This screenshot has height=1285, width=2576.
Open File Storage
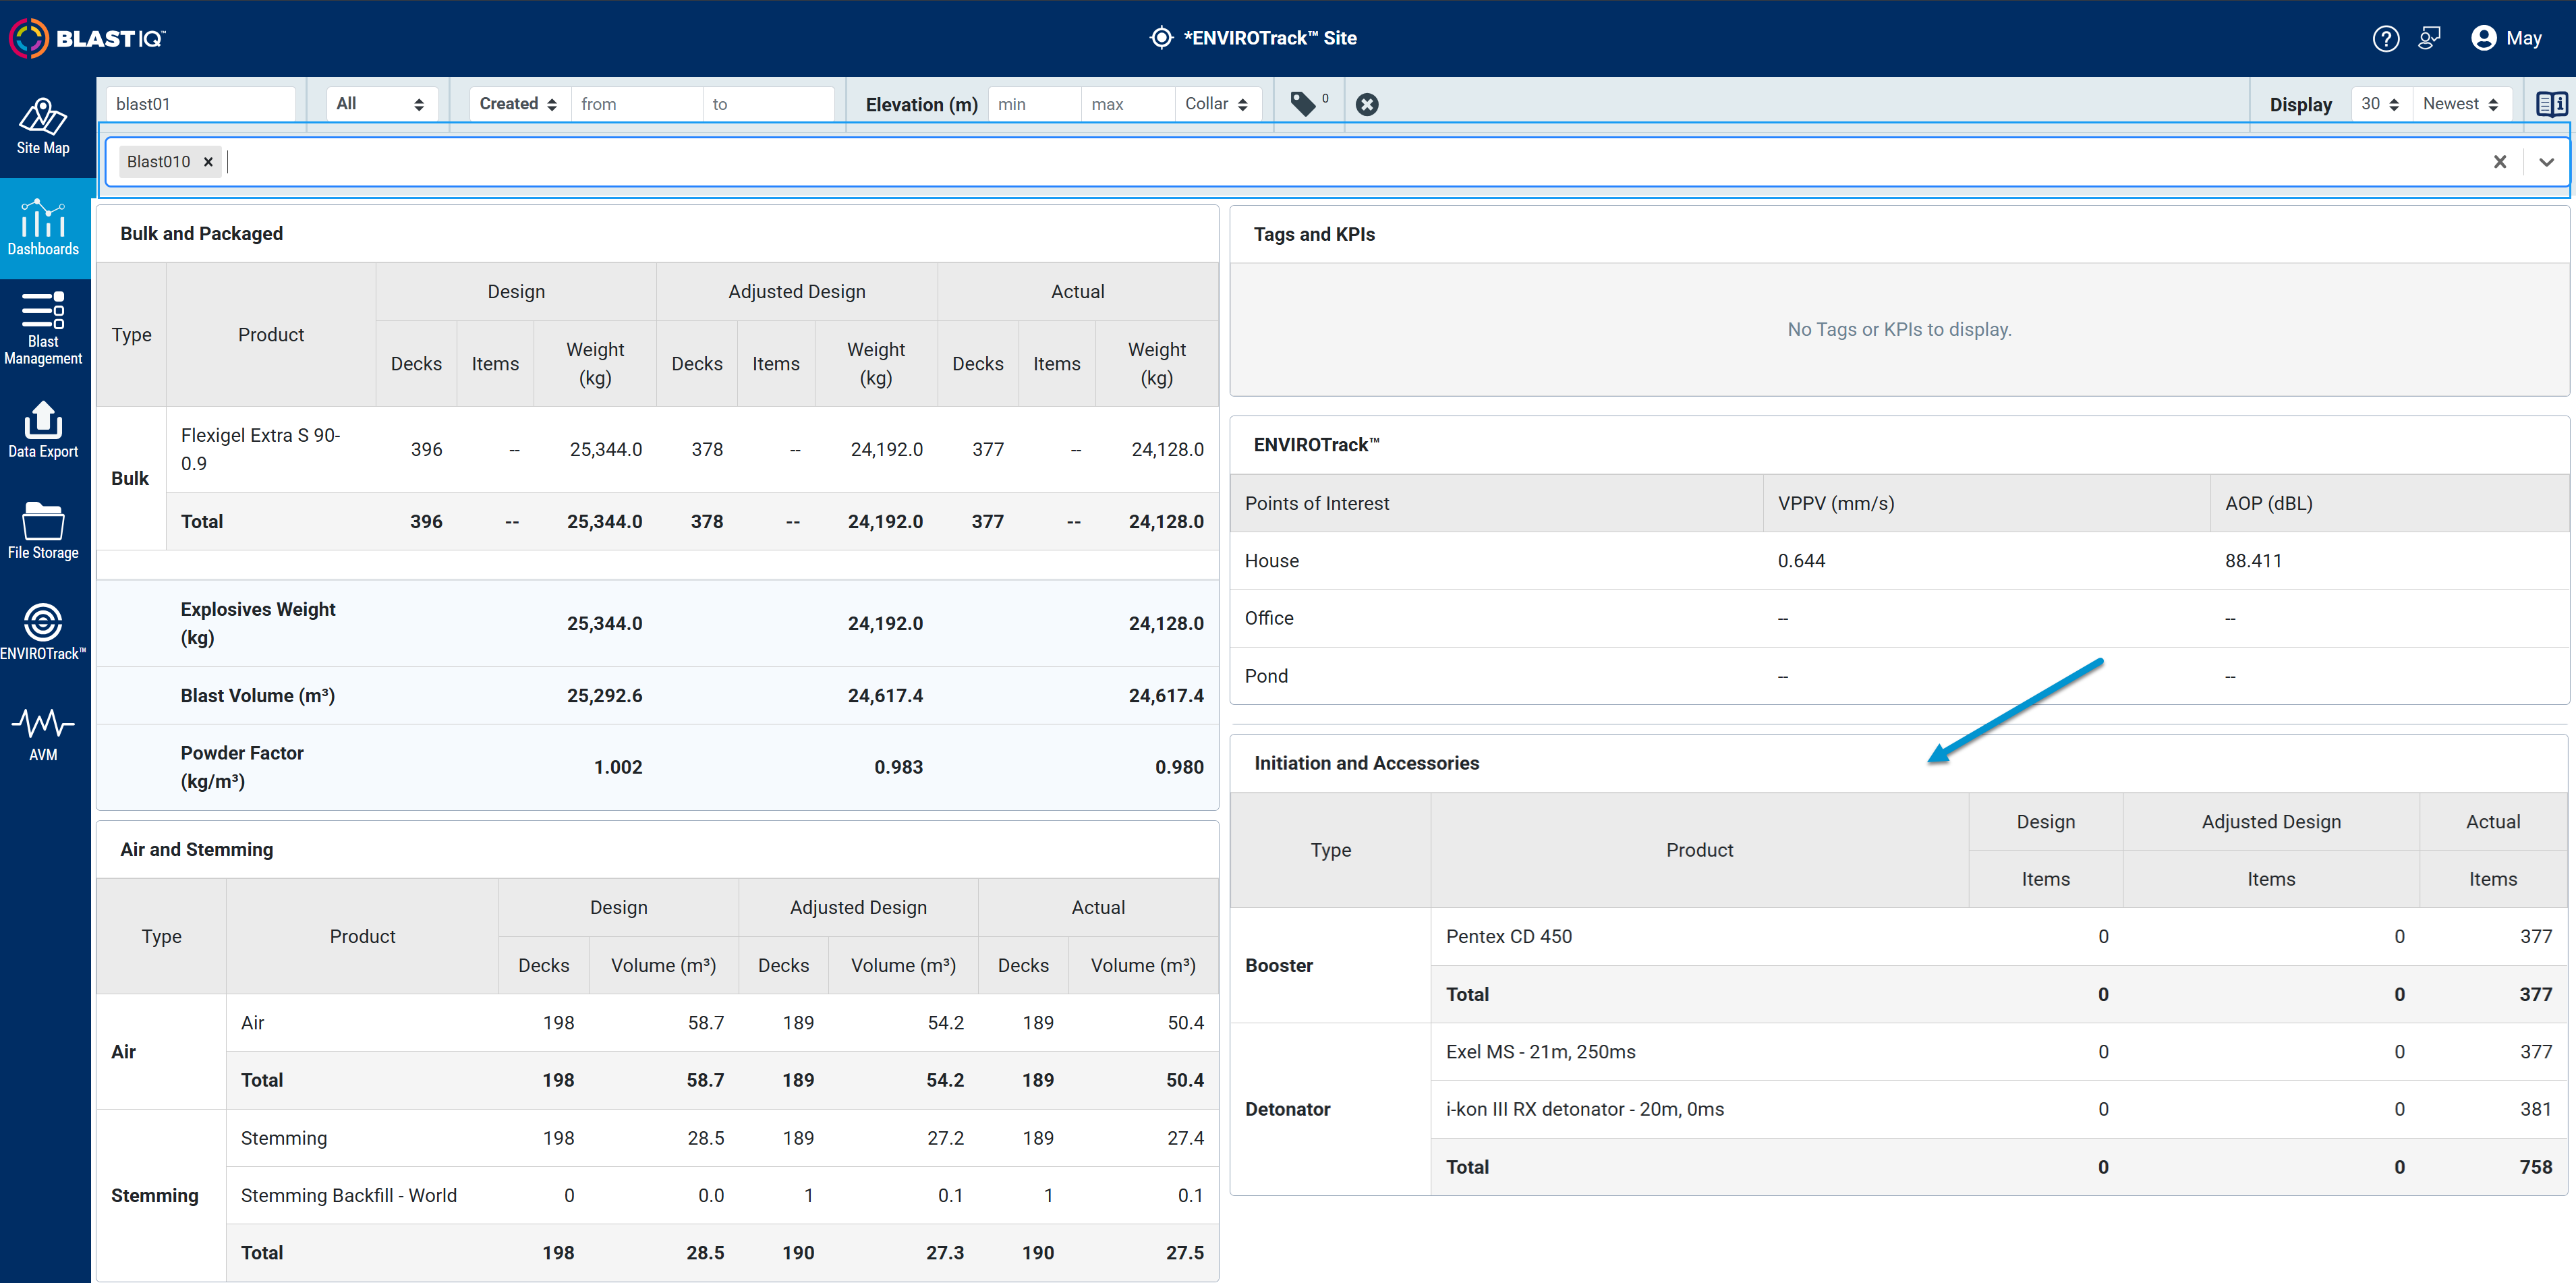click(43, 531)
